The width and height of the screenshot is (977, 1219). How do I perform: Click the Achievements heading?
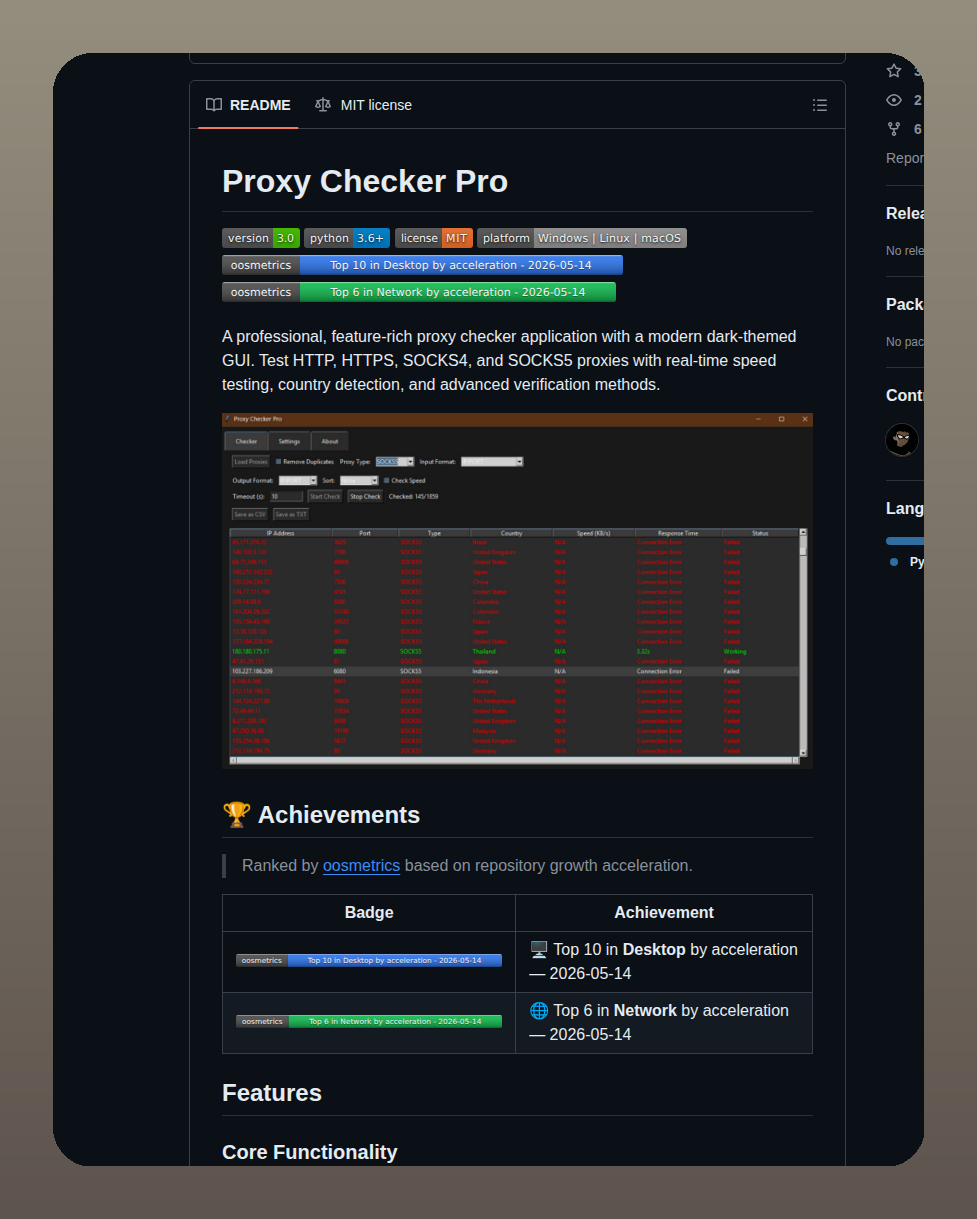coord(321,814)
